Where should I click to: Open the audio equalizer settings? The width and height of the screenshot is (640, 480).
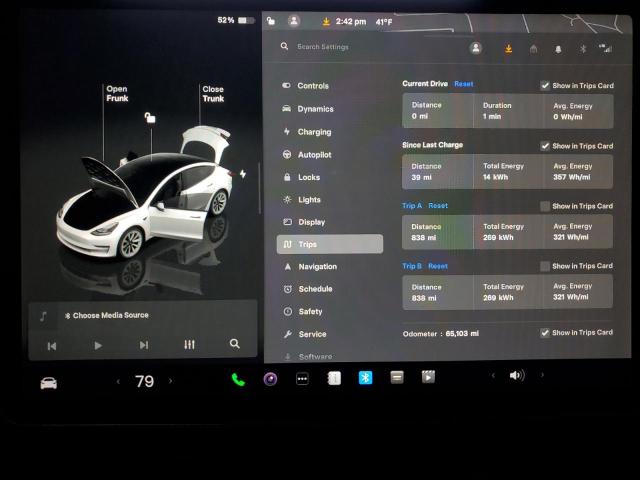click(189, 344)
